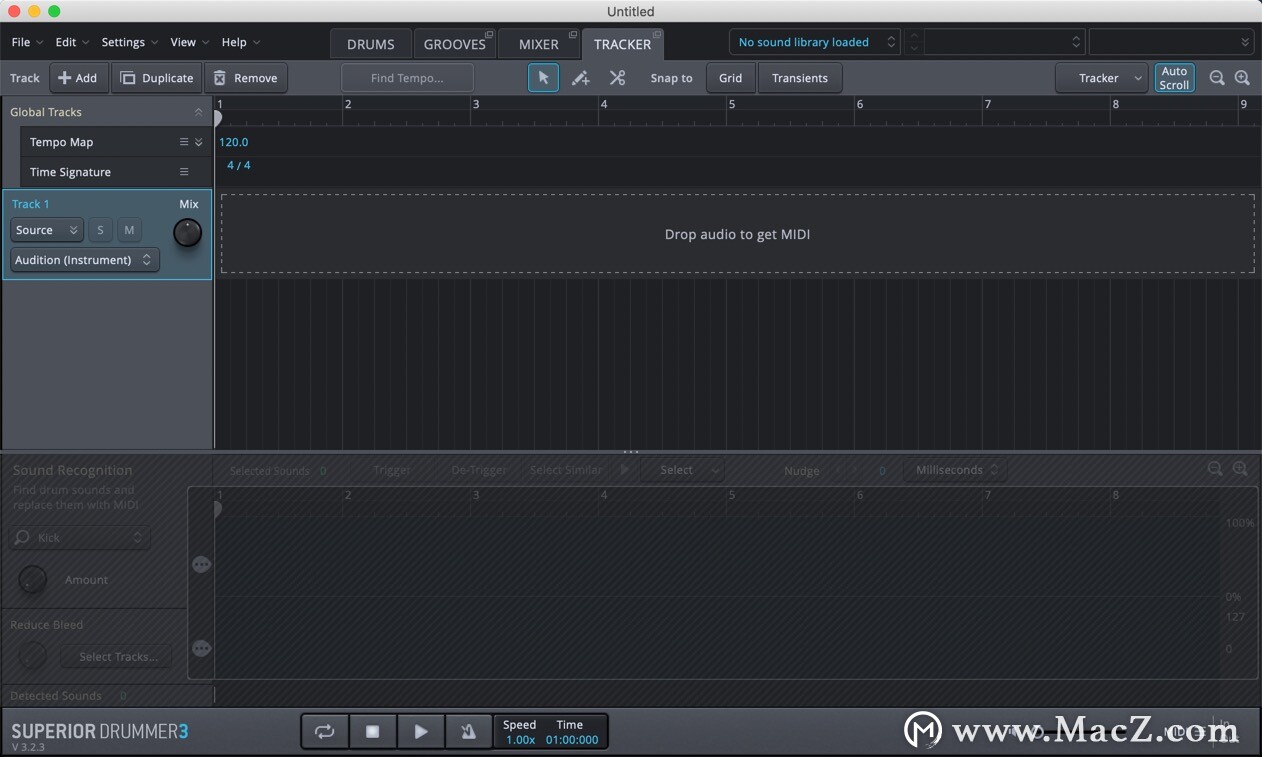Open the Settings menu
This screenshot has height=757, width=1262.
(x=130, y=42)
